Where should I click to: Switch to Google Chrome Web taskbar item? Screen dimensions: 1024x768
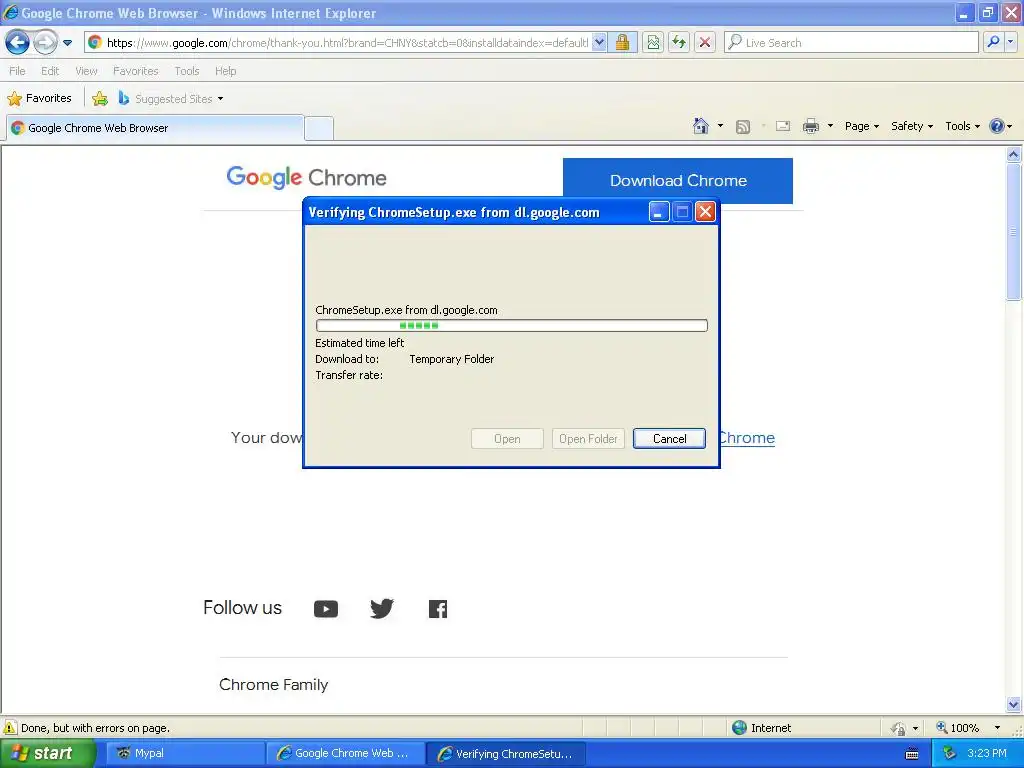(345, 753)
